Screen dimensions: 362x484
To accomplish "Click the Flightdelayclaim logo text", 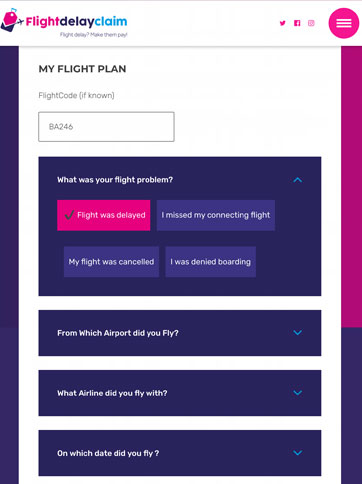I will pyautogui.click(x=76, y=22).
